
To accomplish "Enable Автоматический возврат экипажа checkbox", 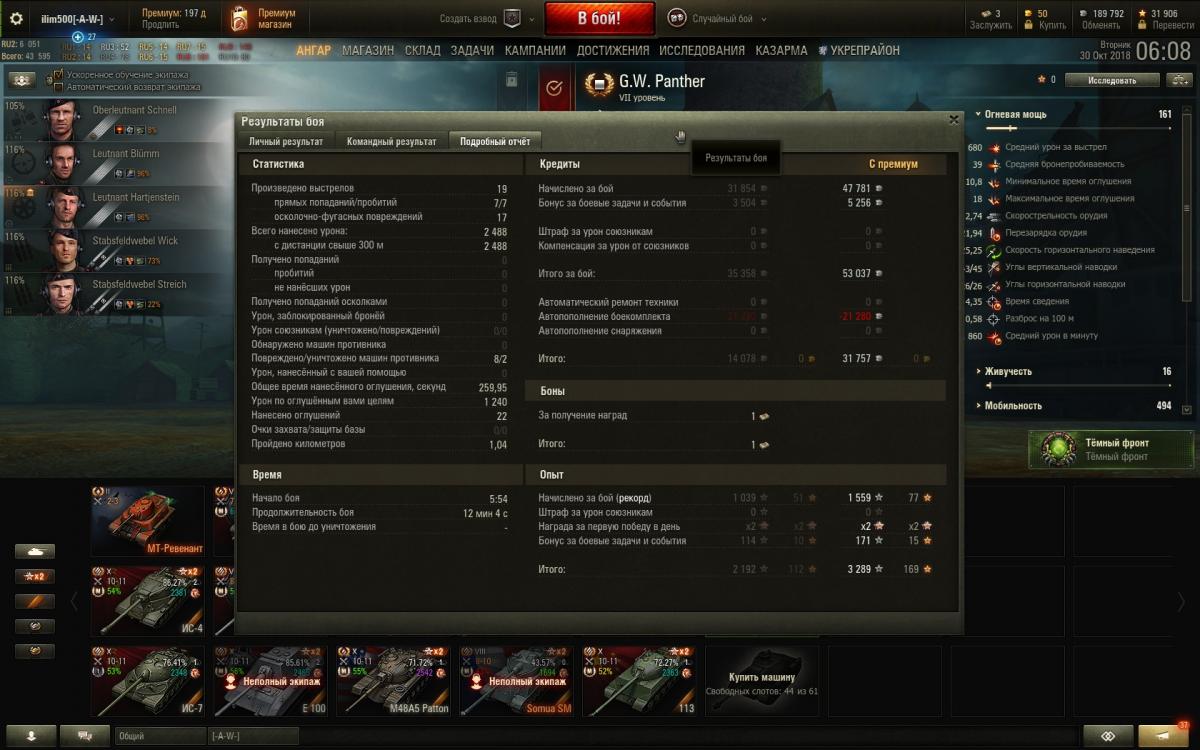I will click(59, 87).
